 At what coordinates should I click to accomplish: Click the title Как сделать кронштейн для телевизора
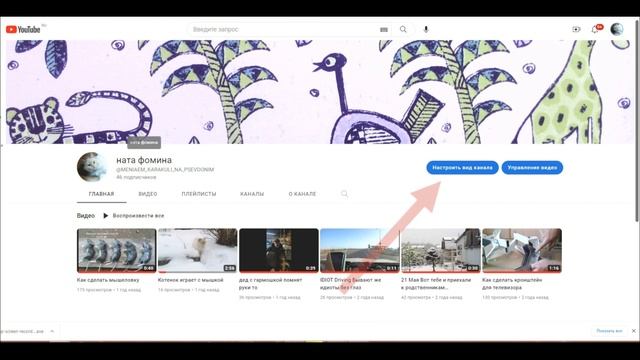(512, 284)
